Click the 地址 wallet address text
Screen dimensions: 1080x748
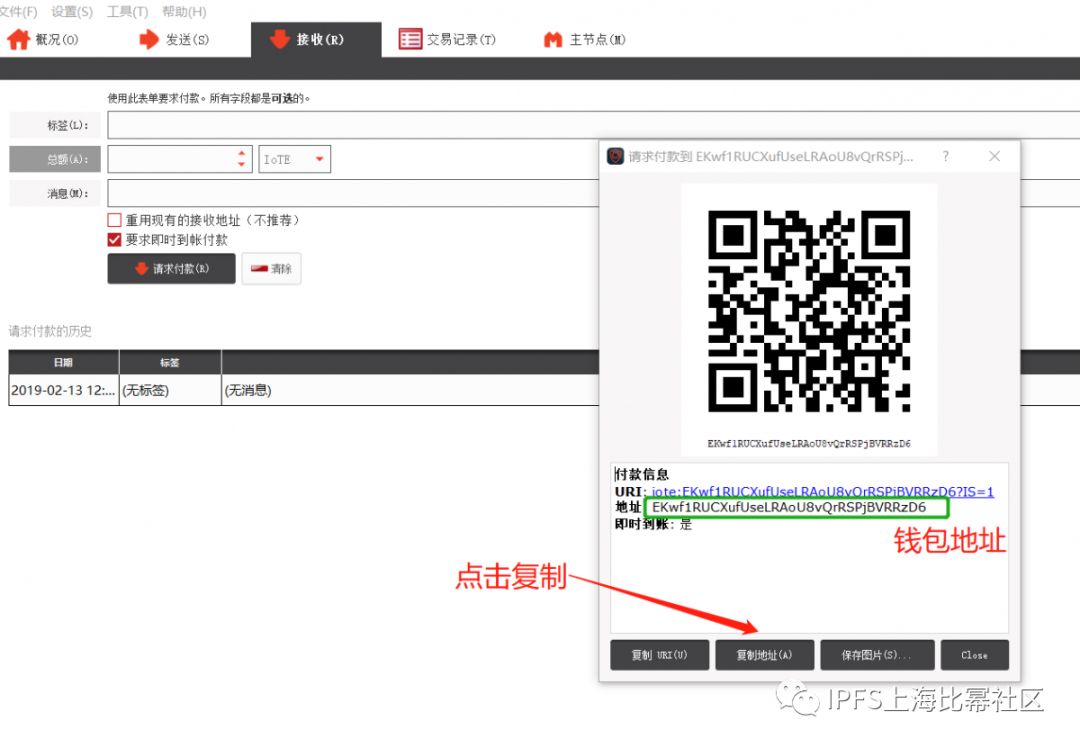pyautogui.click(x=789, y=508)
